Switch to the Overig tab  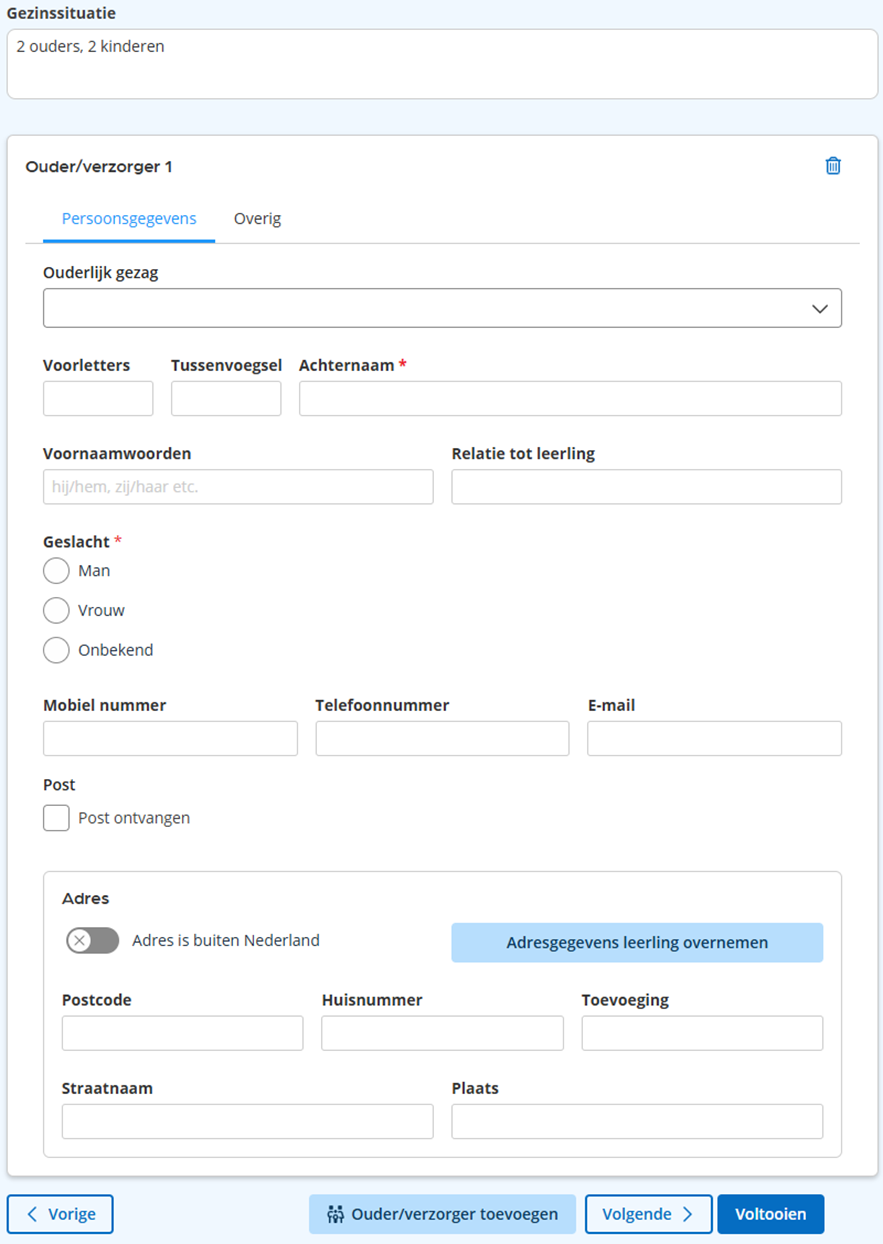[x=257, y=219]
